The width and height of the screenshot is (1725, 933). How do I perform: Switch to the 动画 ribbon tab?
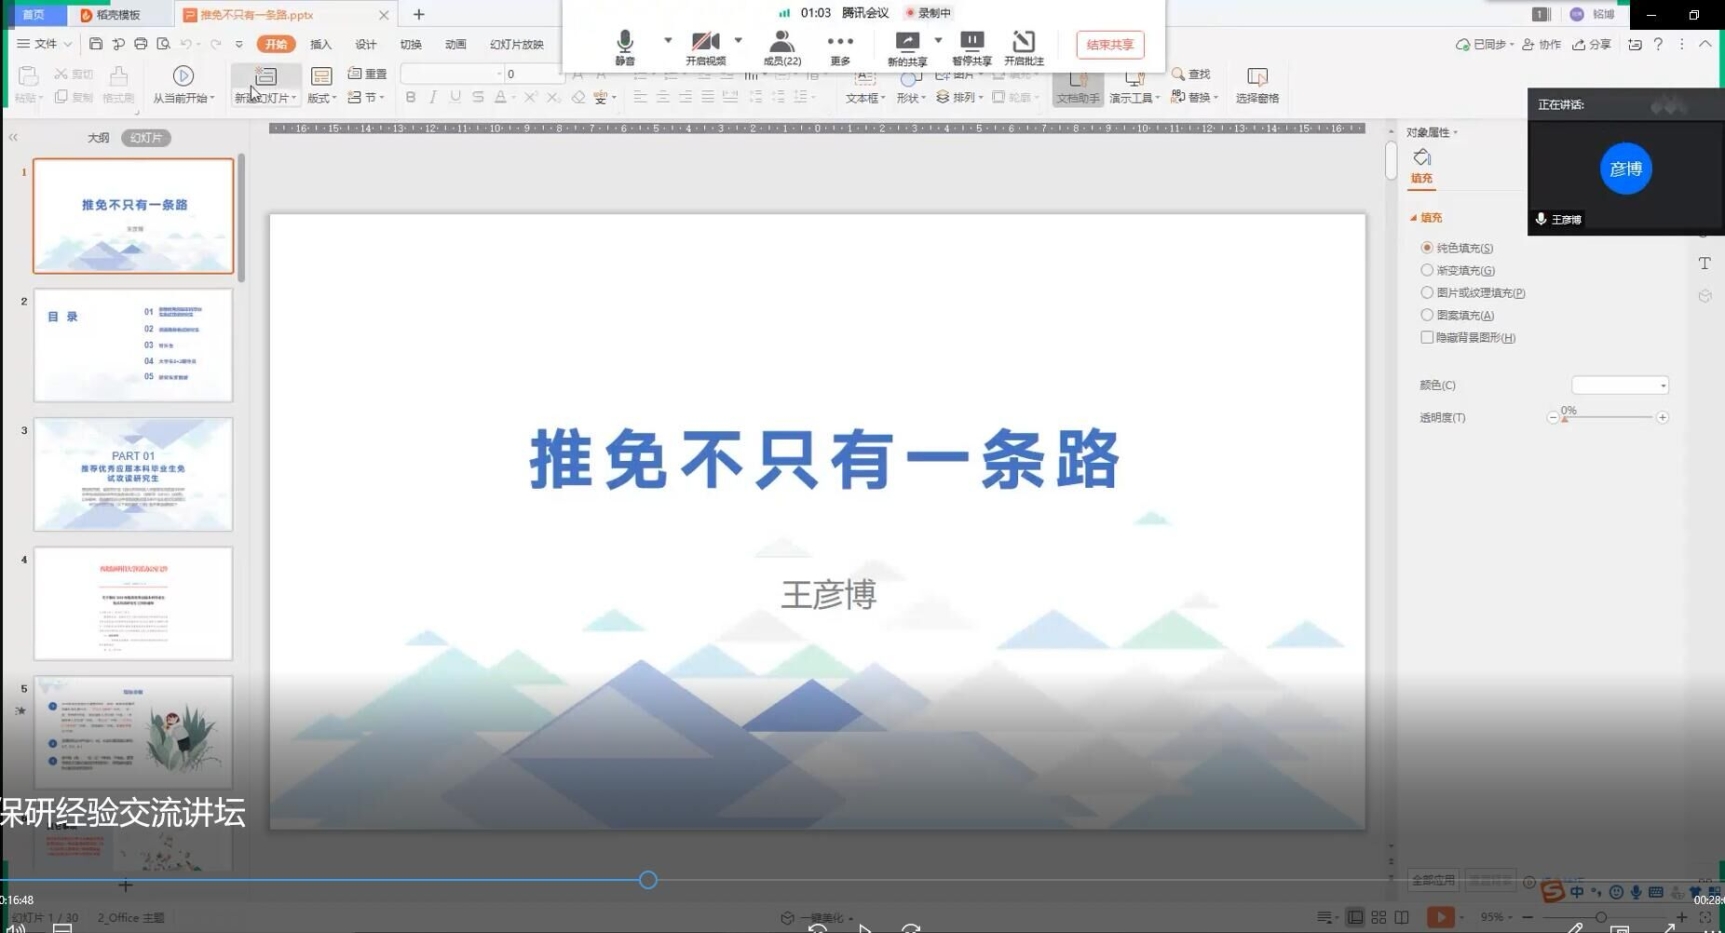coord(456,44)
